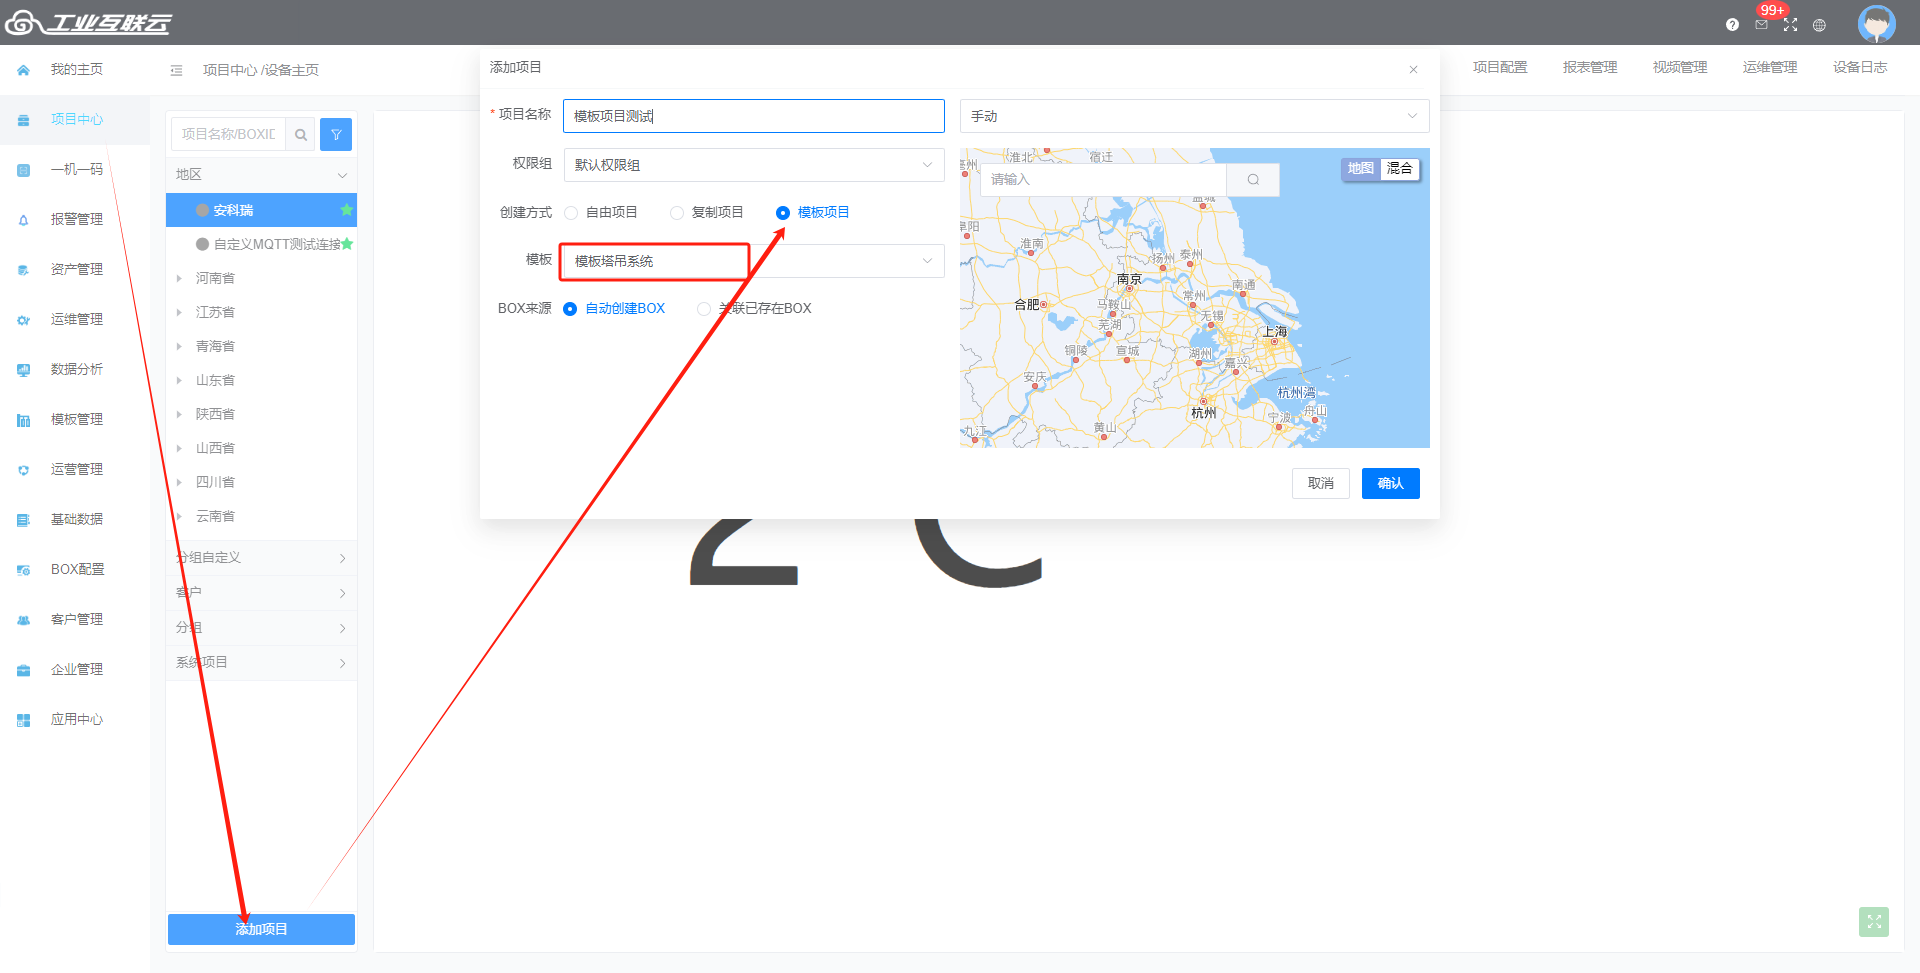Select the 复制项目 radio button
The image size is (1920, 973).
(x=677, y=213)
